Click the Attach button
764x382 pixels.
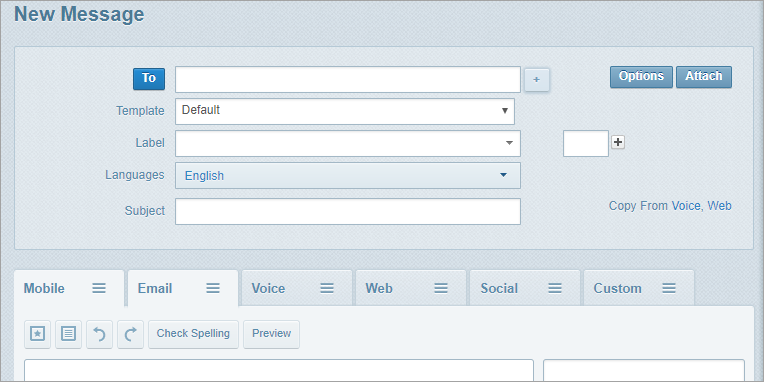point(704,77)
